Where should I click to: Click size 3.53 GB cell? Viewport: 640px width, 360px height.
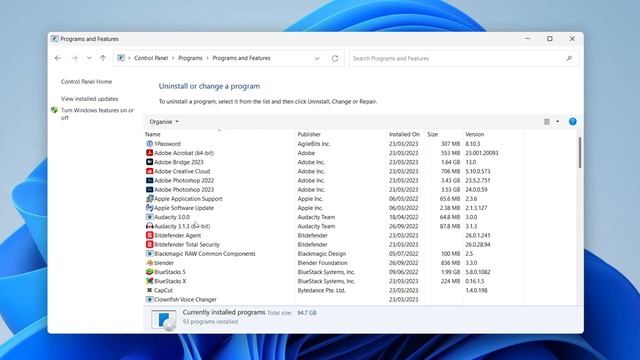(450, 189)
